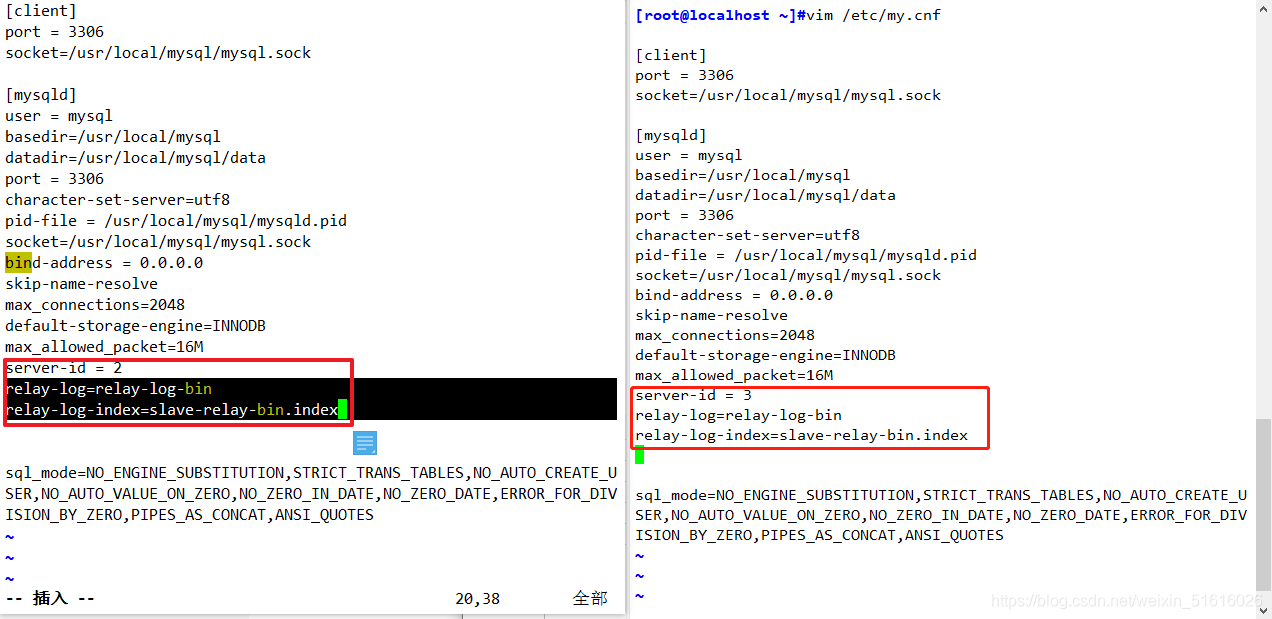This screenshot has height=619, width=1272.
Task: Click max_connections=2048 in right terminal
Action: coord(725,335)
